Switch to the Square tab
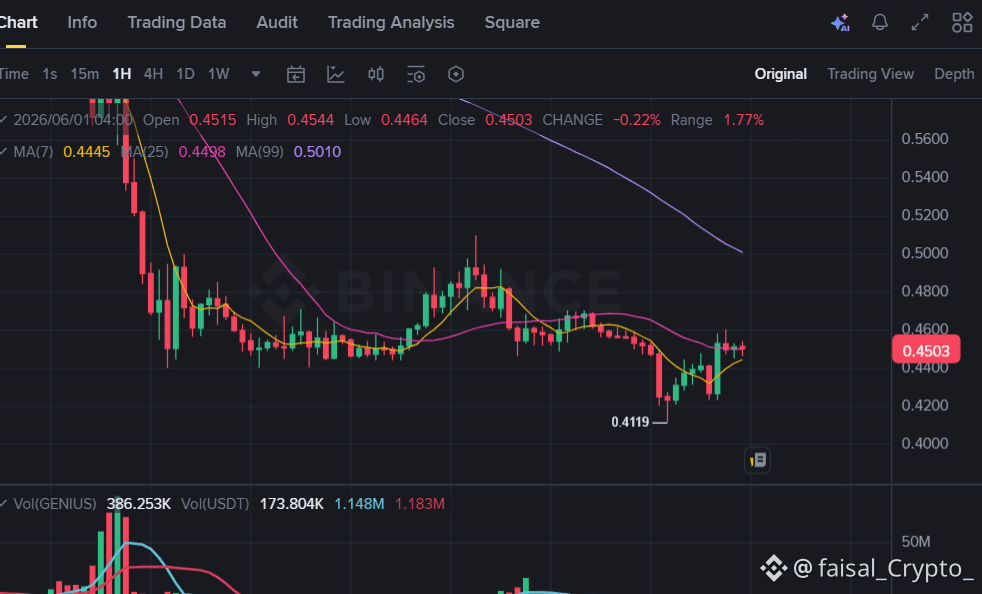Viewport: 982px width, 594px height. click(x=512, y=23)
